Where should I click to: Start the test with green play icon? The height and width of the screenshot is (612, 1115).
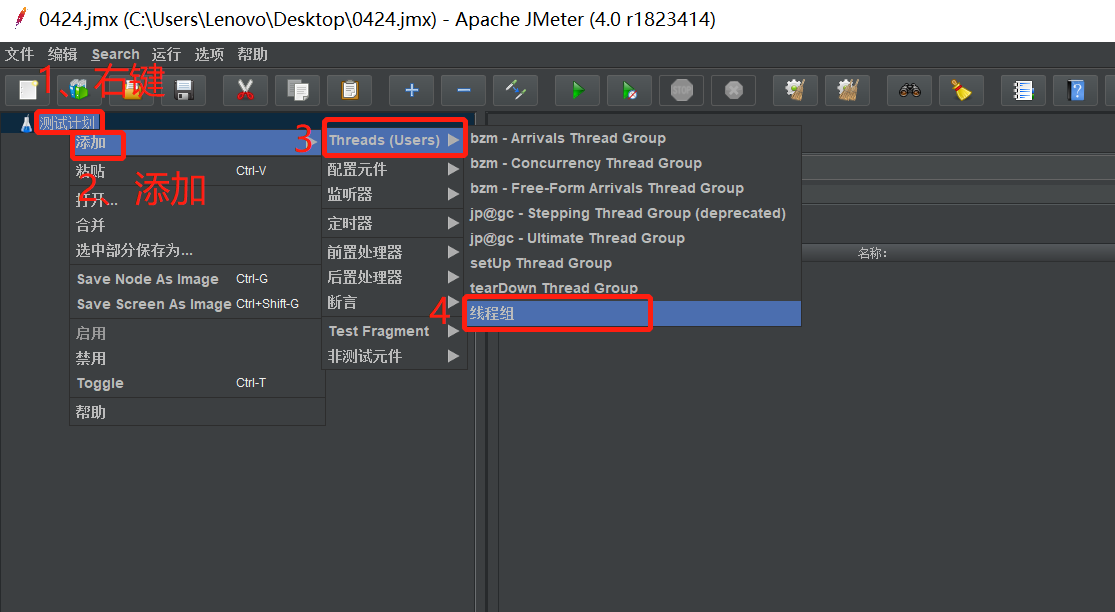click(577, 90)
